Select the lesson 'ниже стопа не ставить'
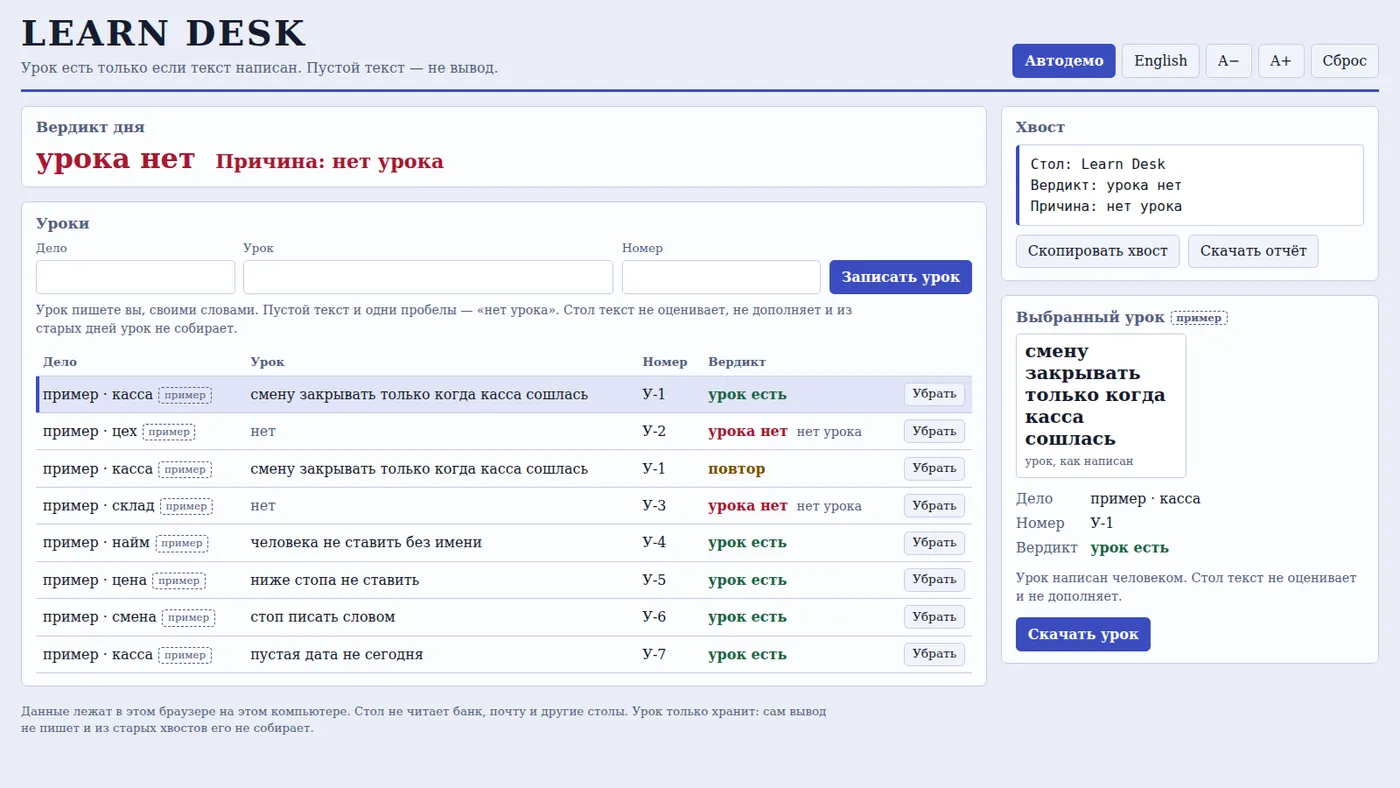The image size is (1400, 788). pyautogui.click(x=335, y=580)
